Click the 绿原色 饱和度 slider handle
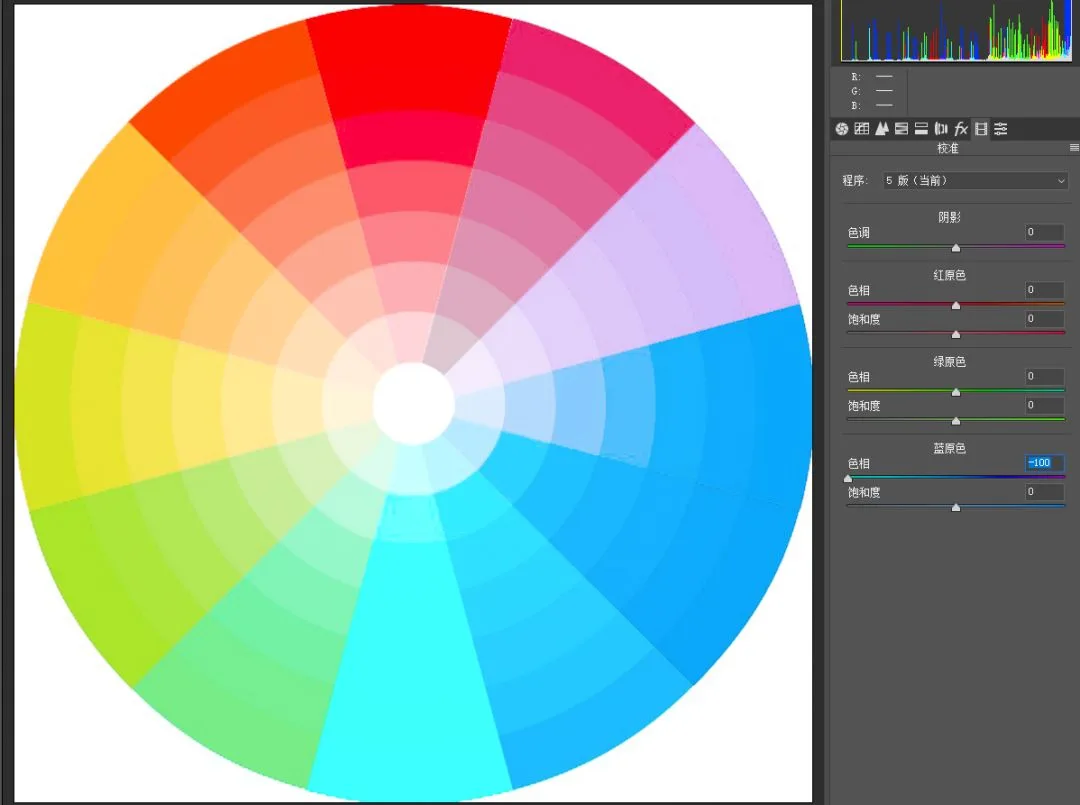1080x805 pixels. pos(955,421)
